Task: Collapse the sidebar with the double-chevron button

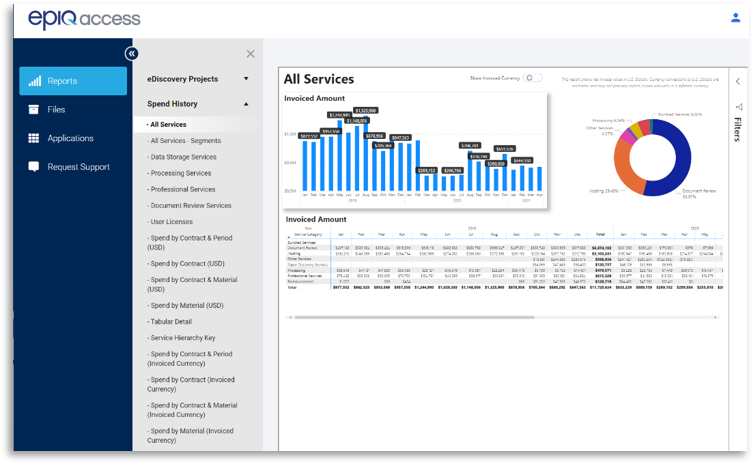Action: click(x=132, y=53)
